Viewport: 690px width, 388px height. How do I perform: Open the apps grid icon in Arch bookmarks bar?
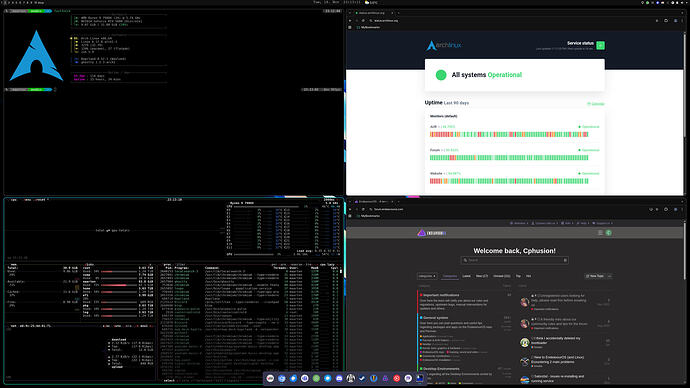(350, 27)
